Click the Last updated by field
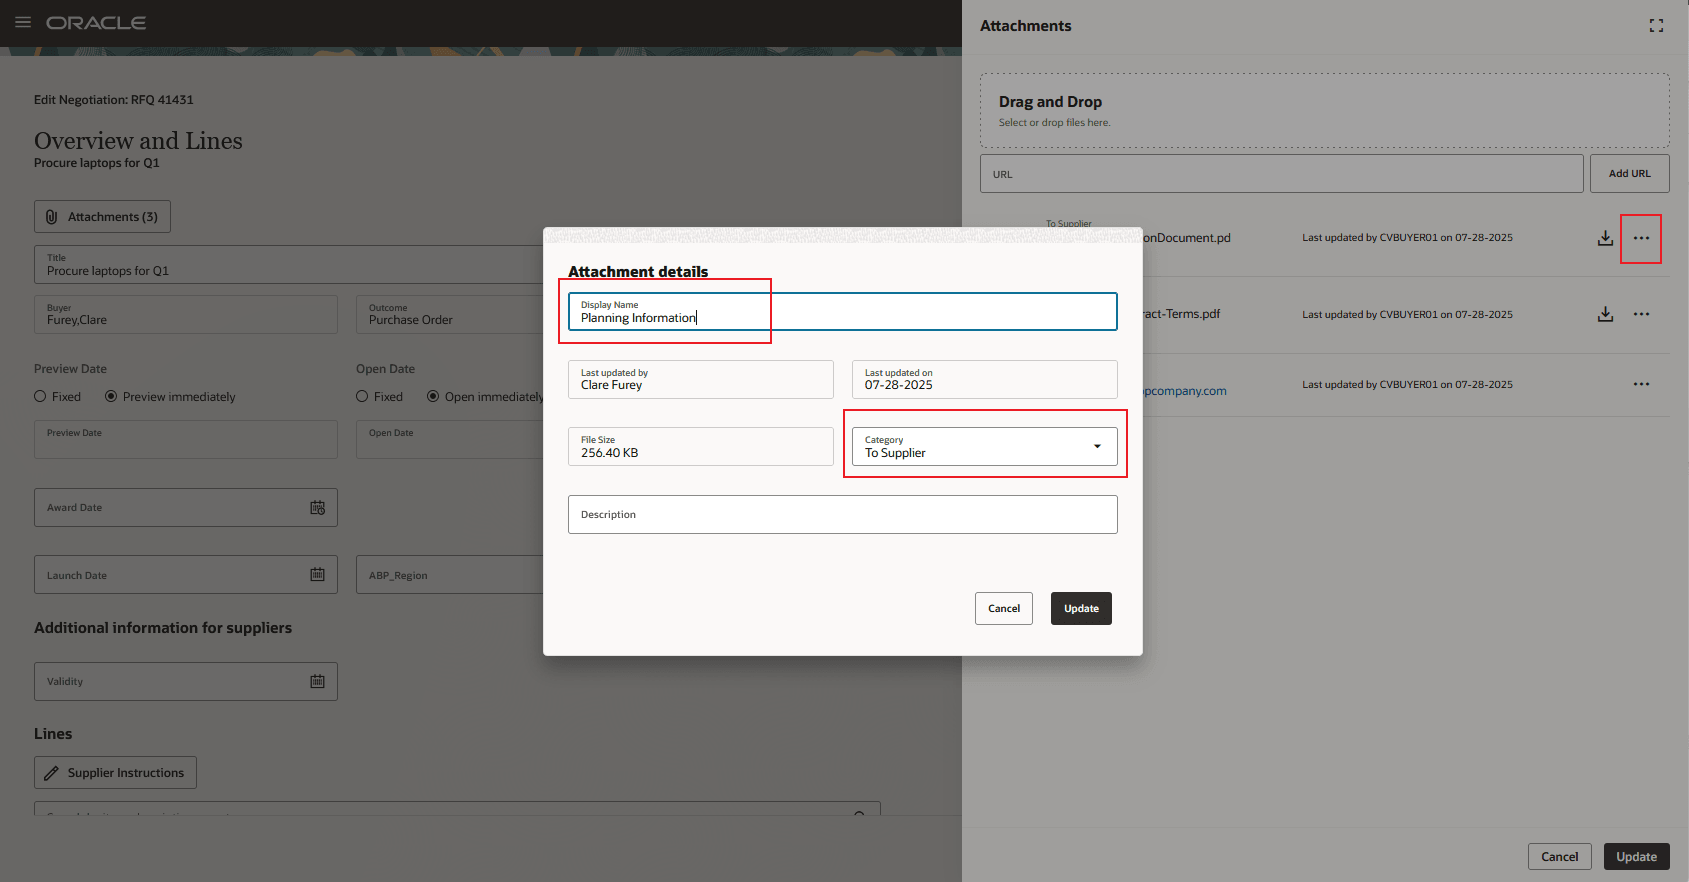1689x882 pixels. (x=700, y=379)
